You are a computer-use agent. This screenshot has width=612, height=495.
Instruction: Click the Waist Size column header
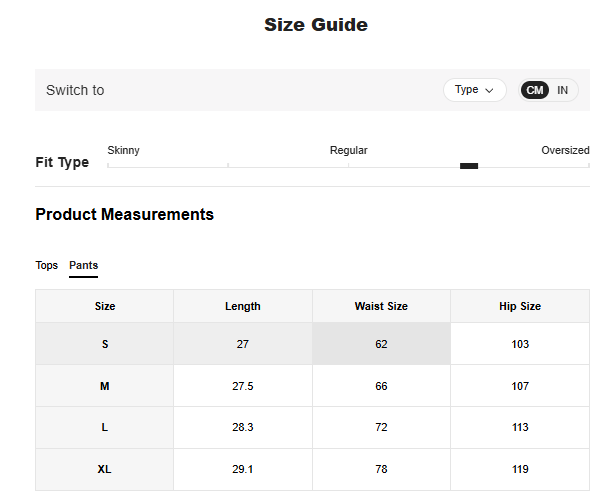381,306
